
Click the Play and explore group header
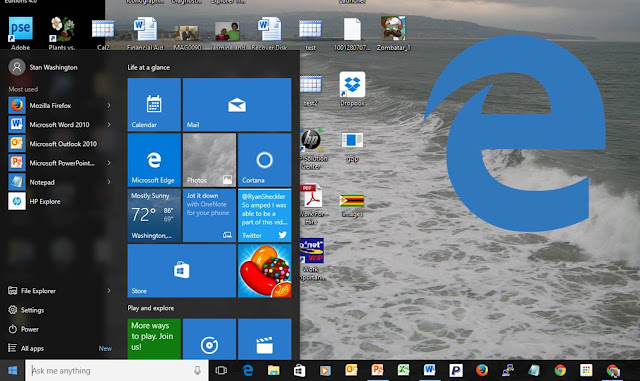pos(151,308)
